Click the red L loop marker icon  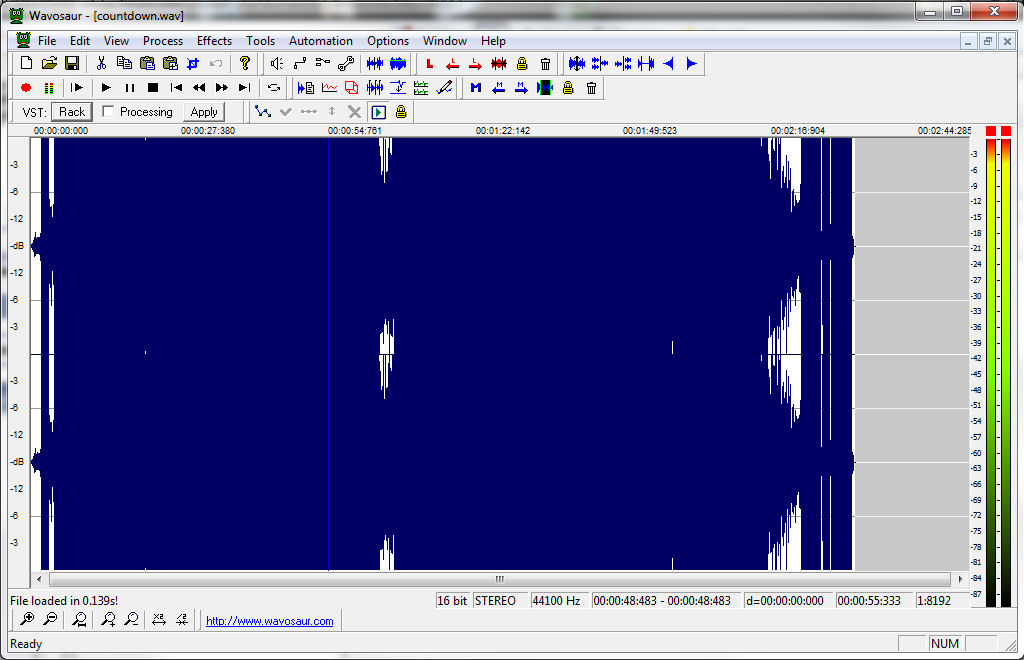tap(429, 63)
